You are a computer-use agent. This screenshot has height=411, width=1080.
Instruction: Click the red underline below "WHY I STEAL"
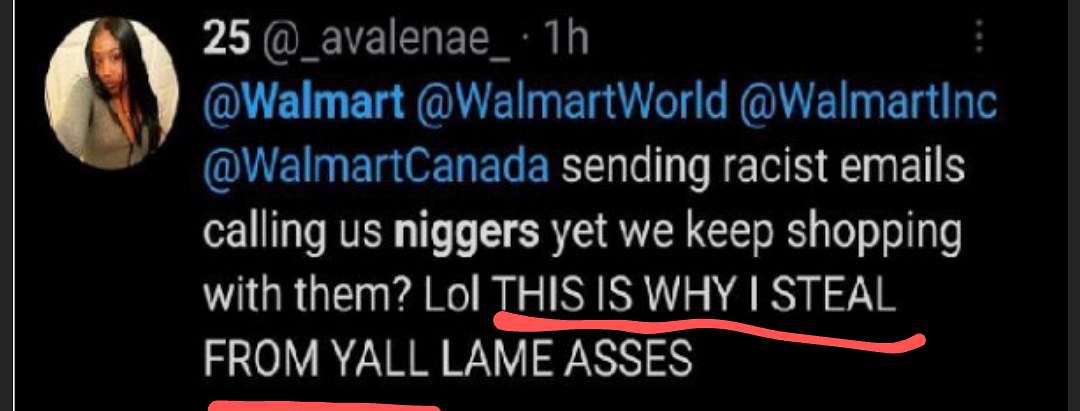(709, 330)
